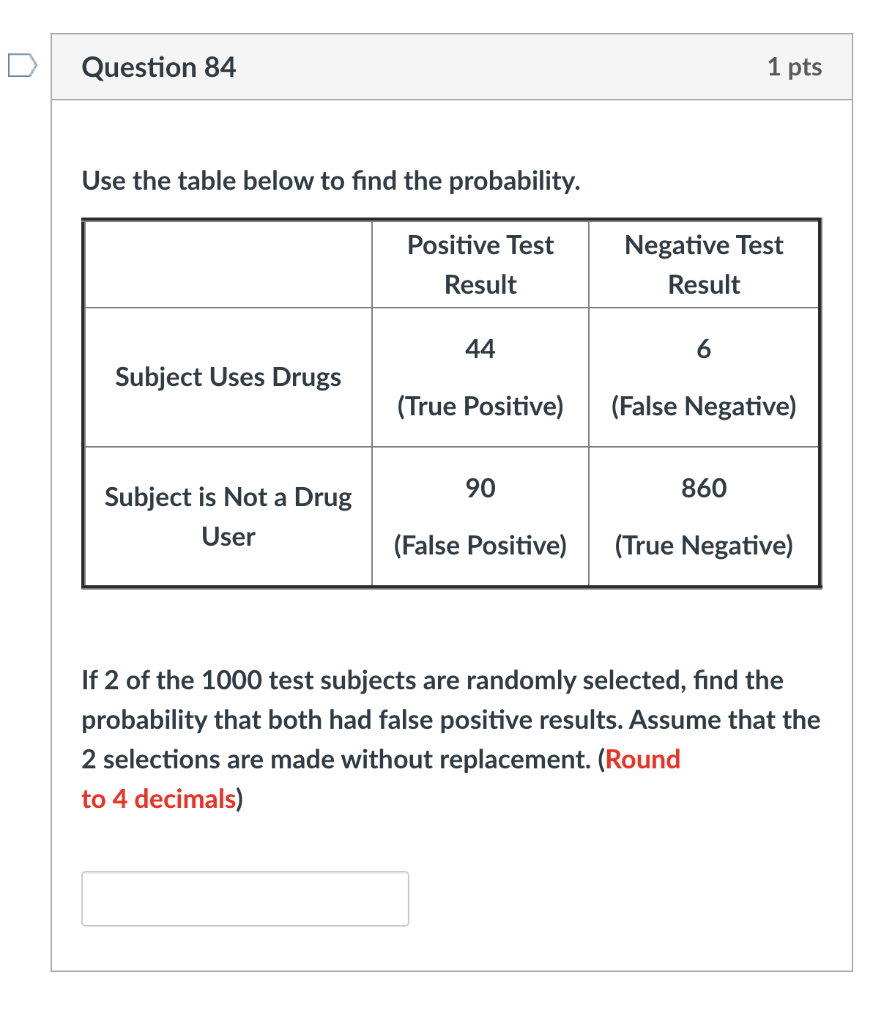Click the Subject is Not a Drug User label

(228, 516)
